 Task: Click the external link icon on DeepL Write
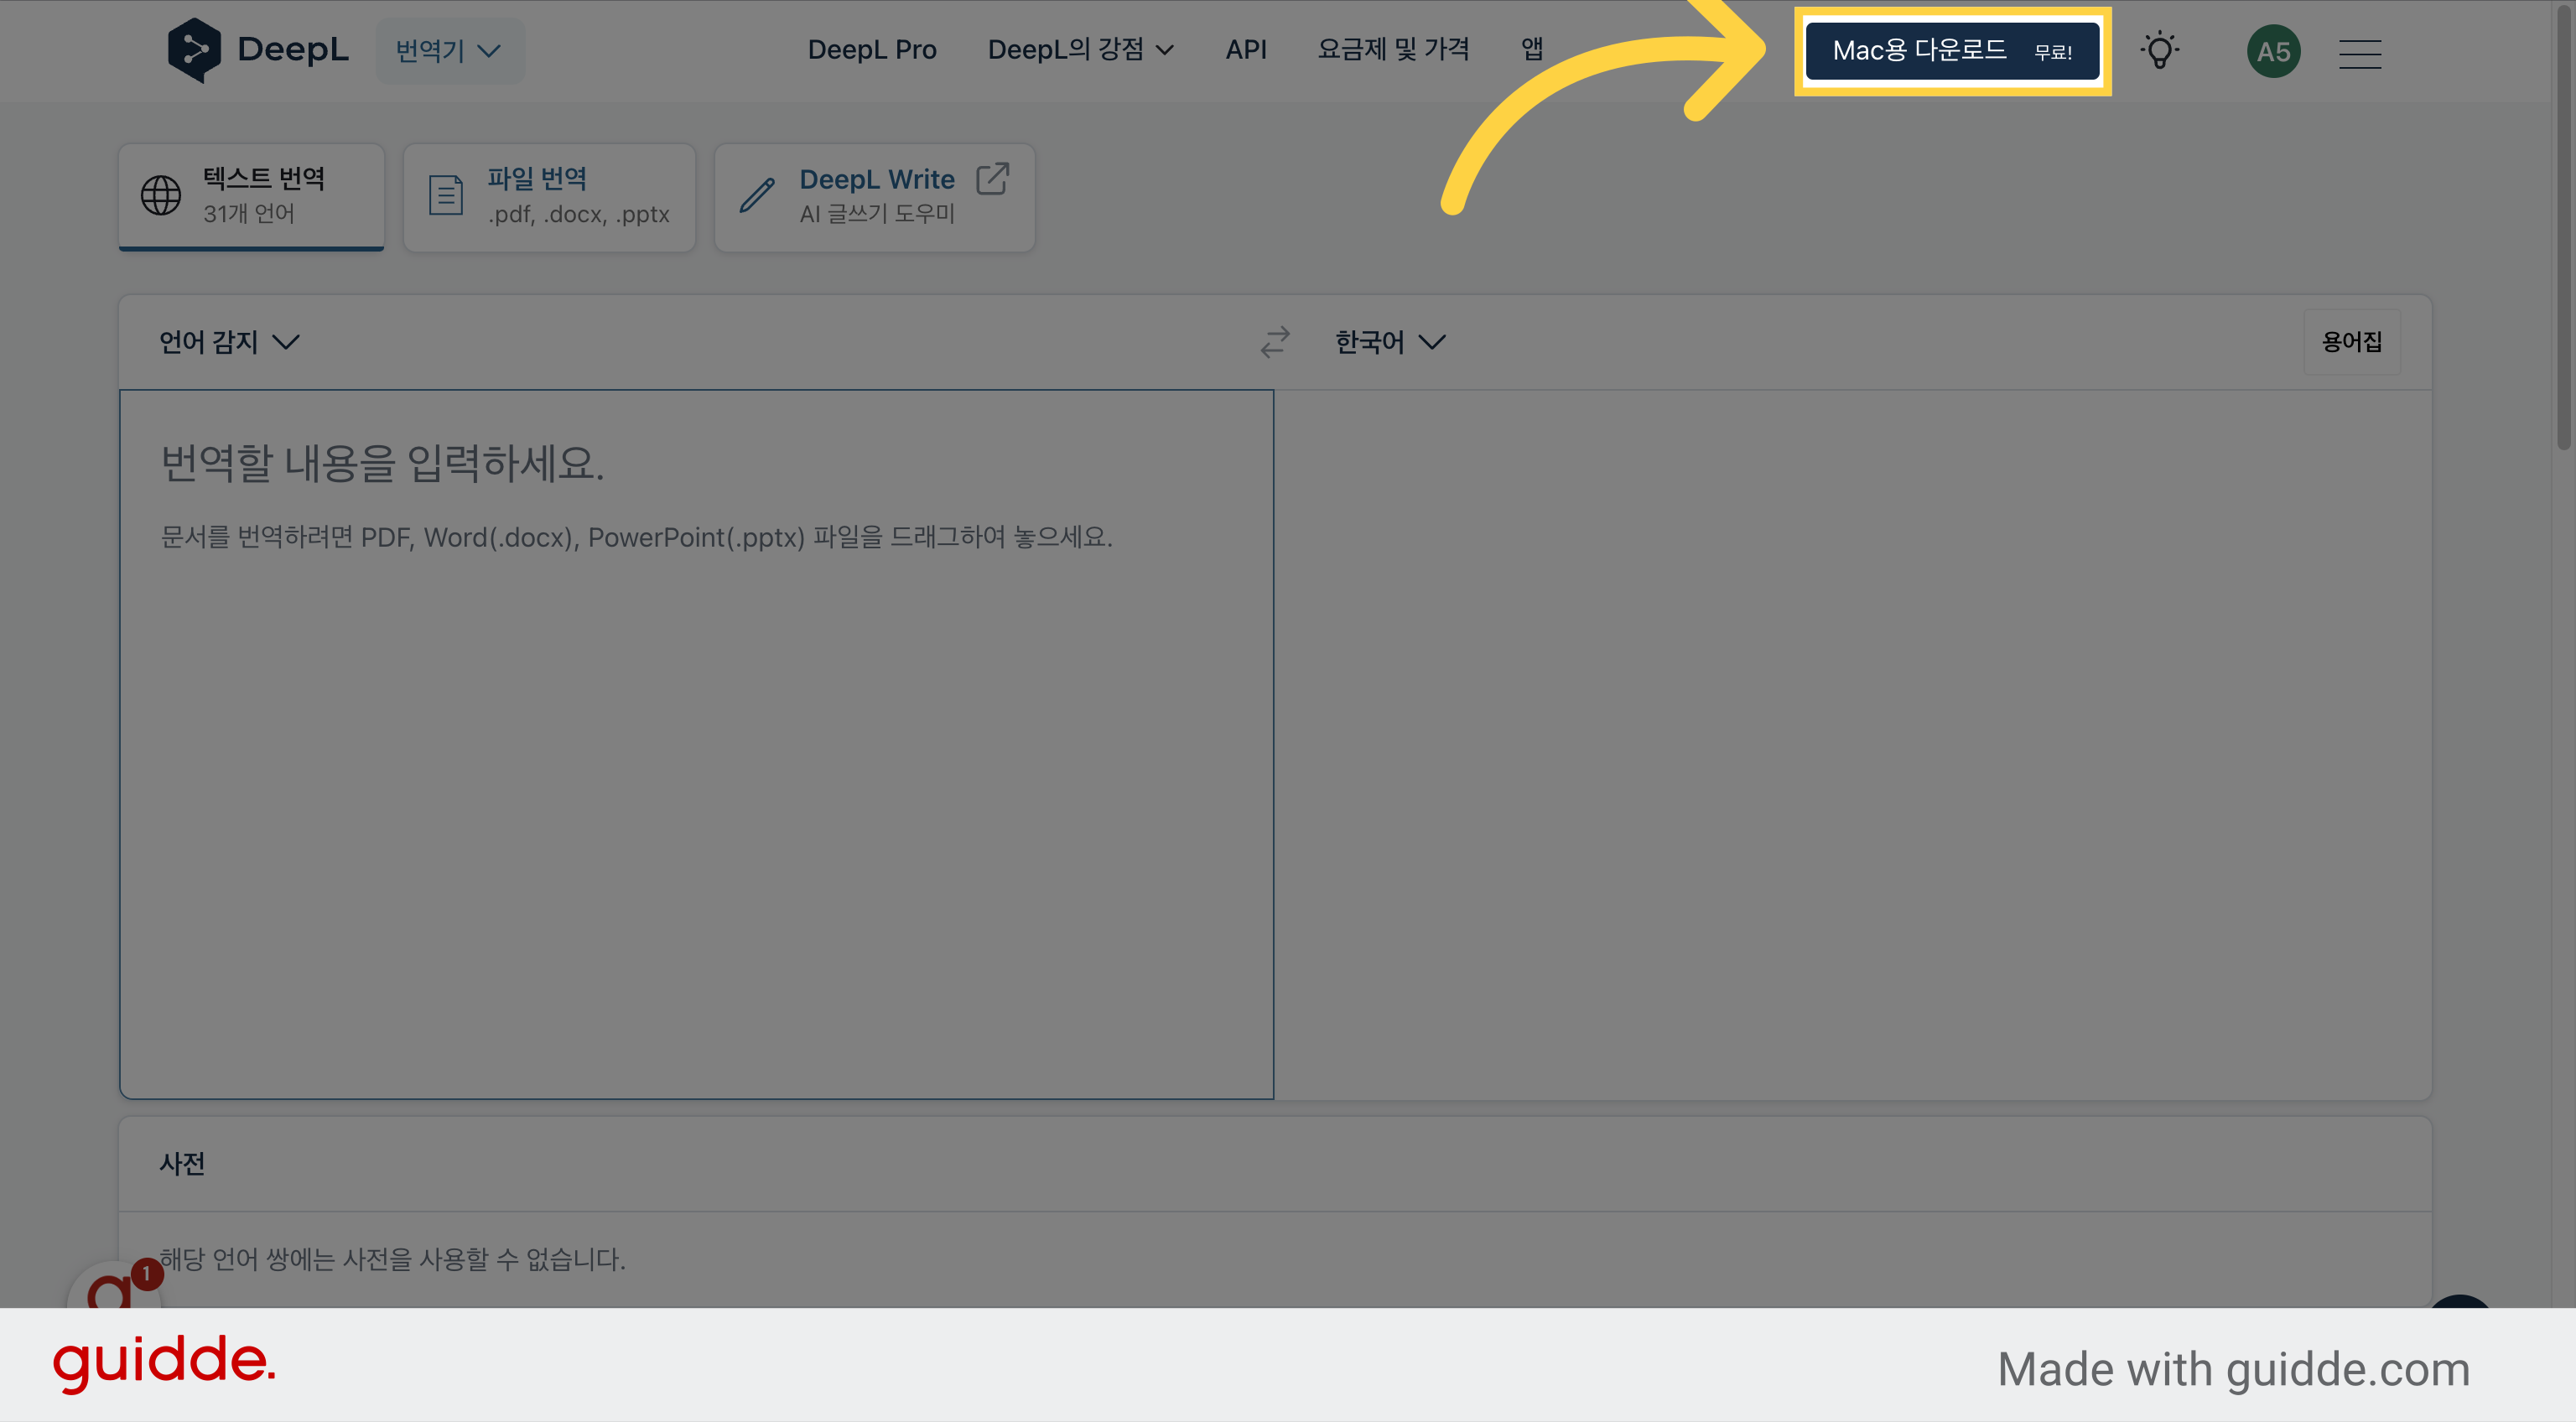(x=992, y=179)
